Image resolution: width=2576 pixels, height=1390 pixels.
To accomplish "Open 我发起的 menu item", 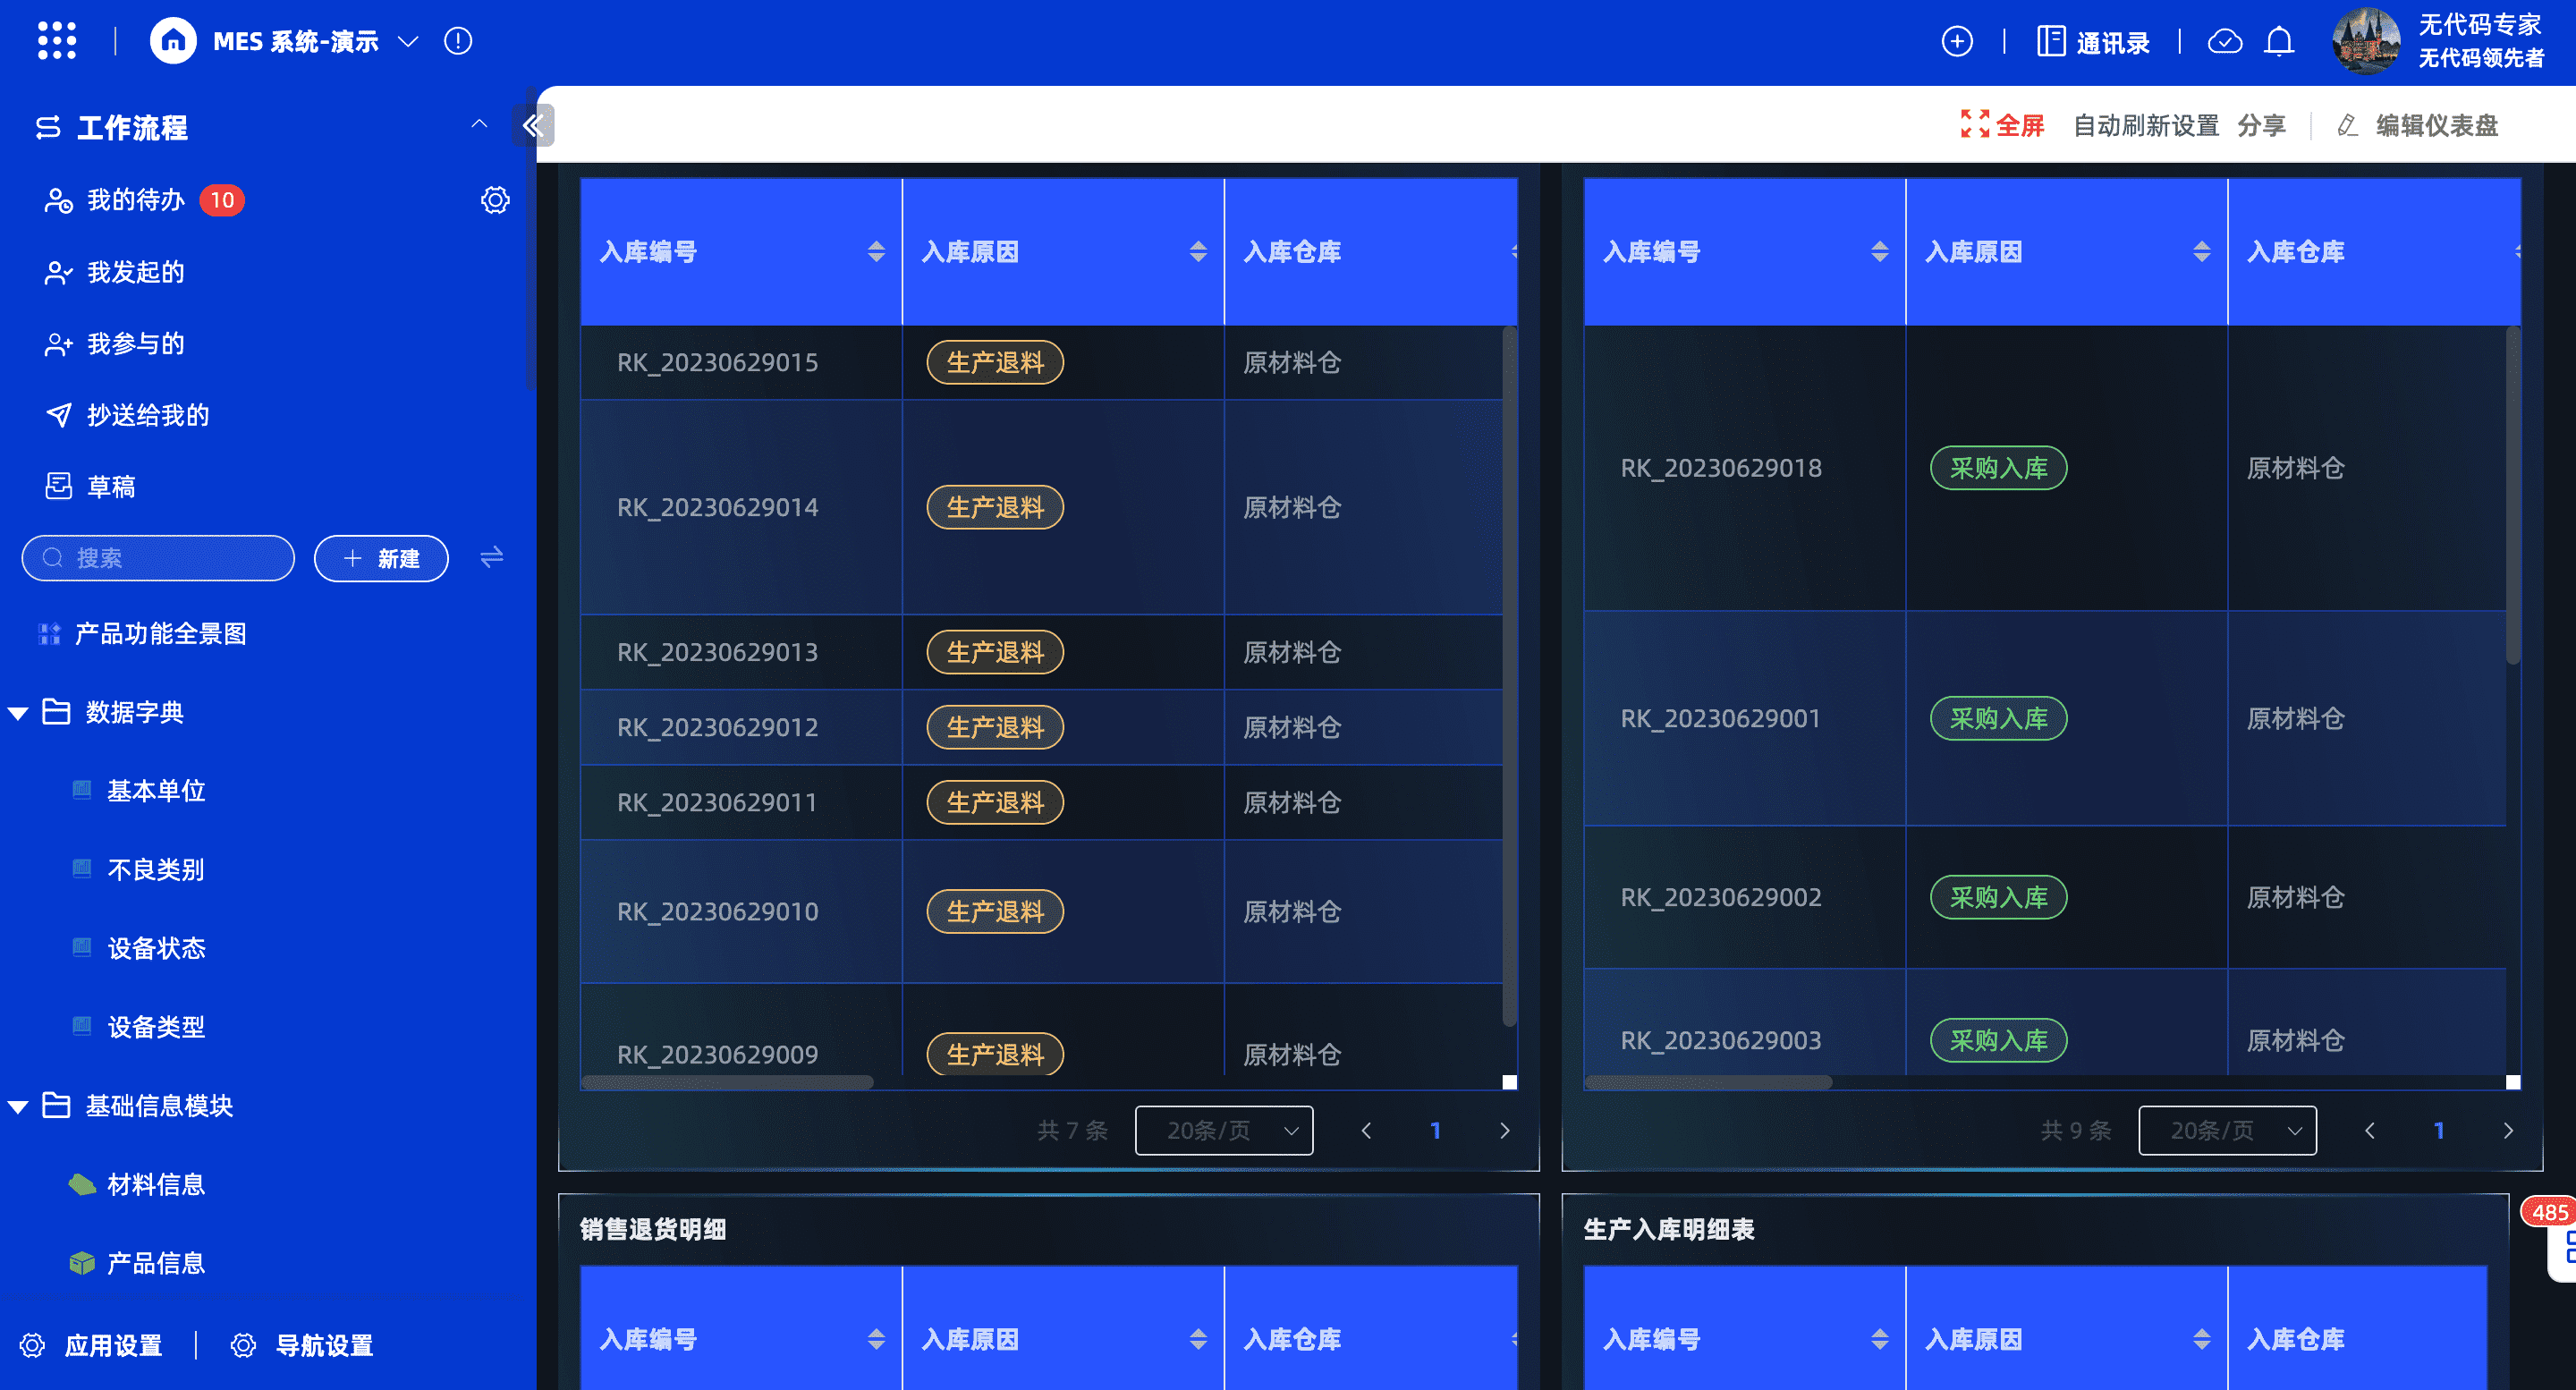I will pos(135,272).
